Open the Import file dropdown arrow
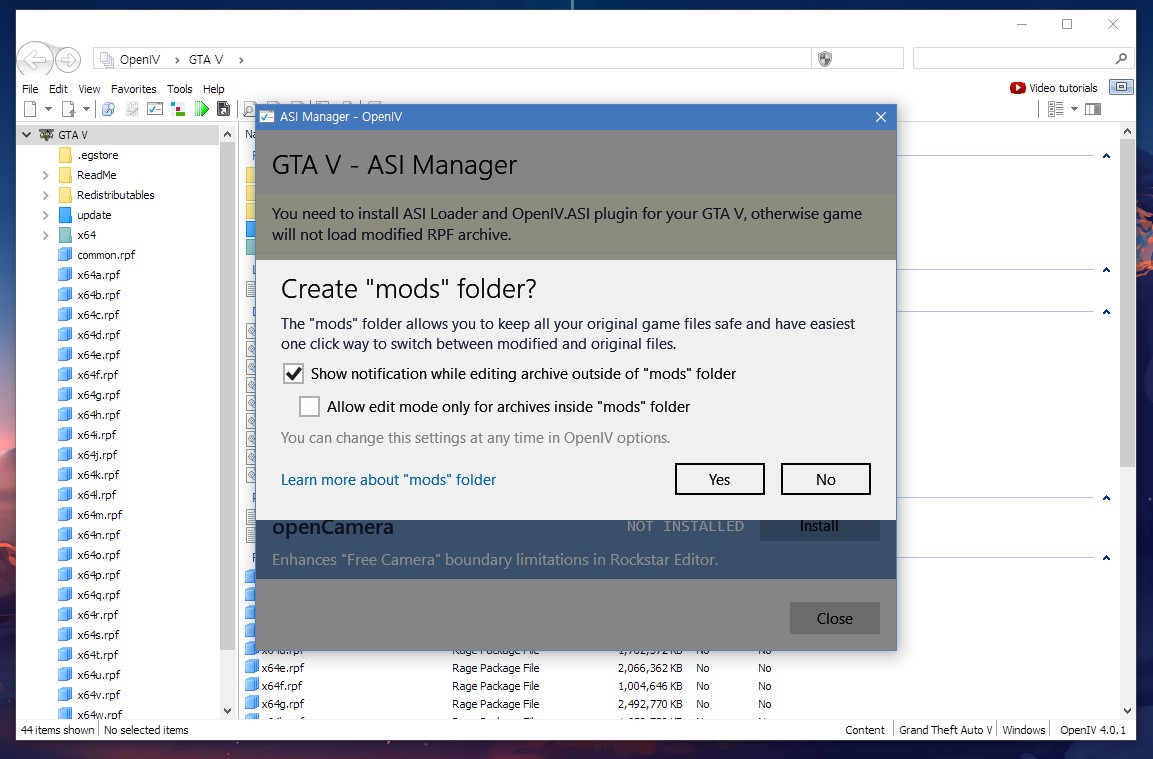This screenshot has width=1153, height=759. 86,110
